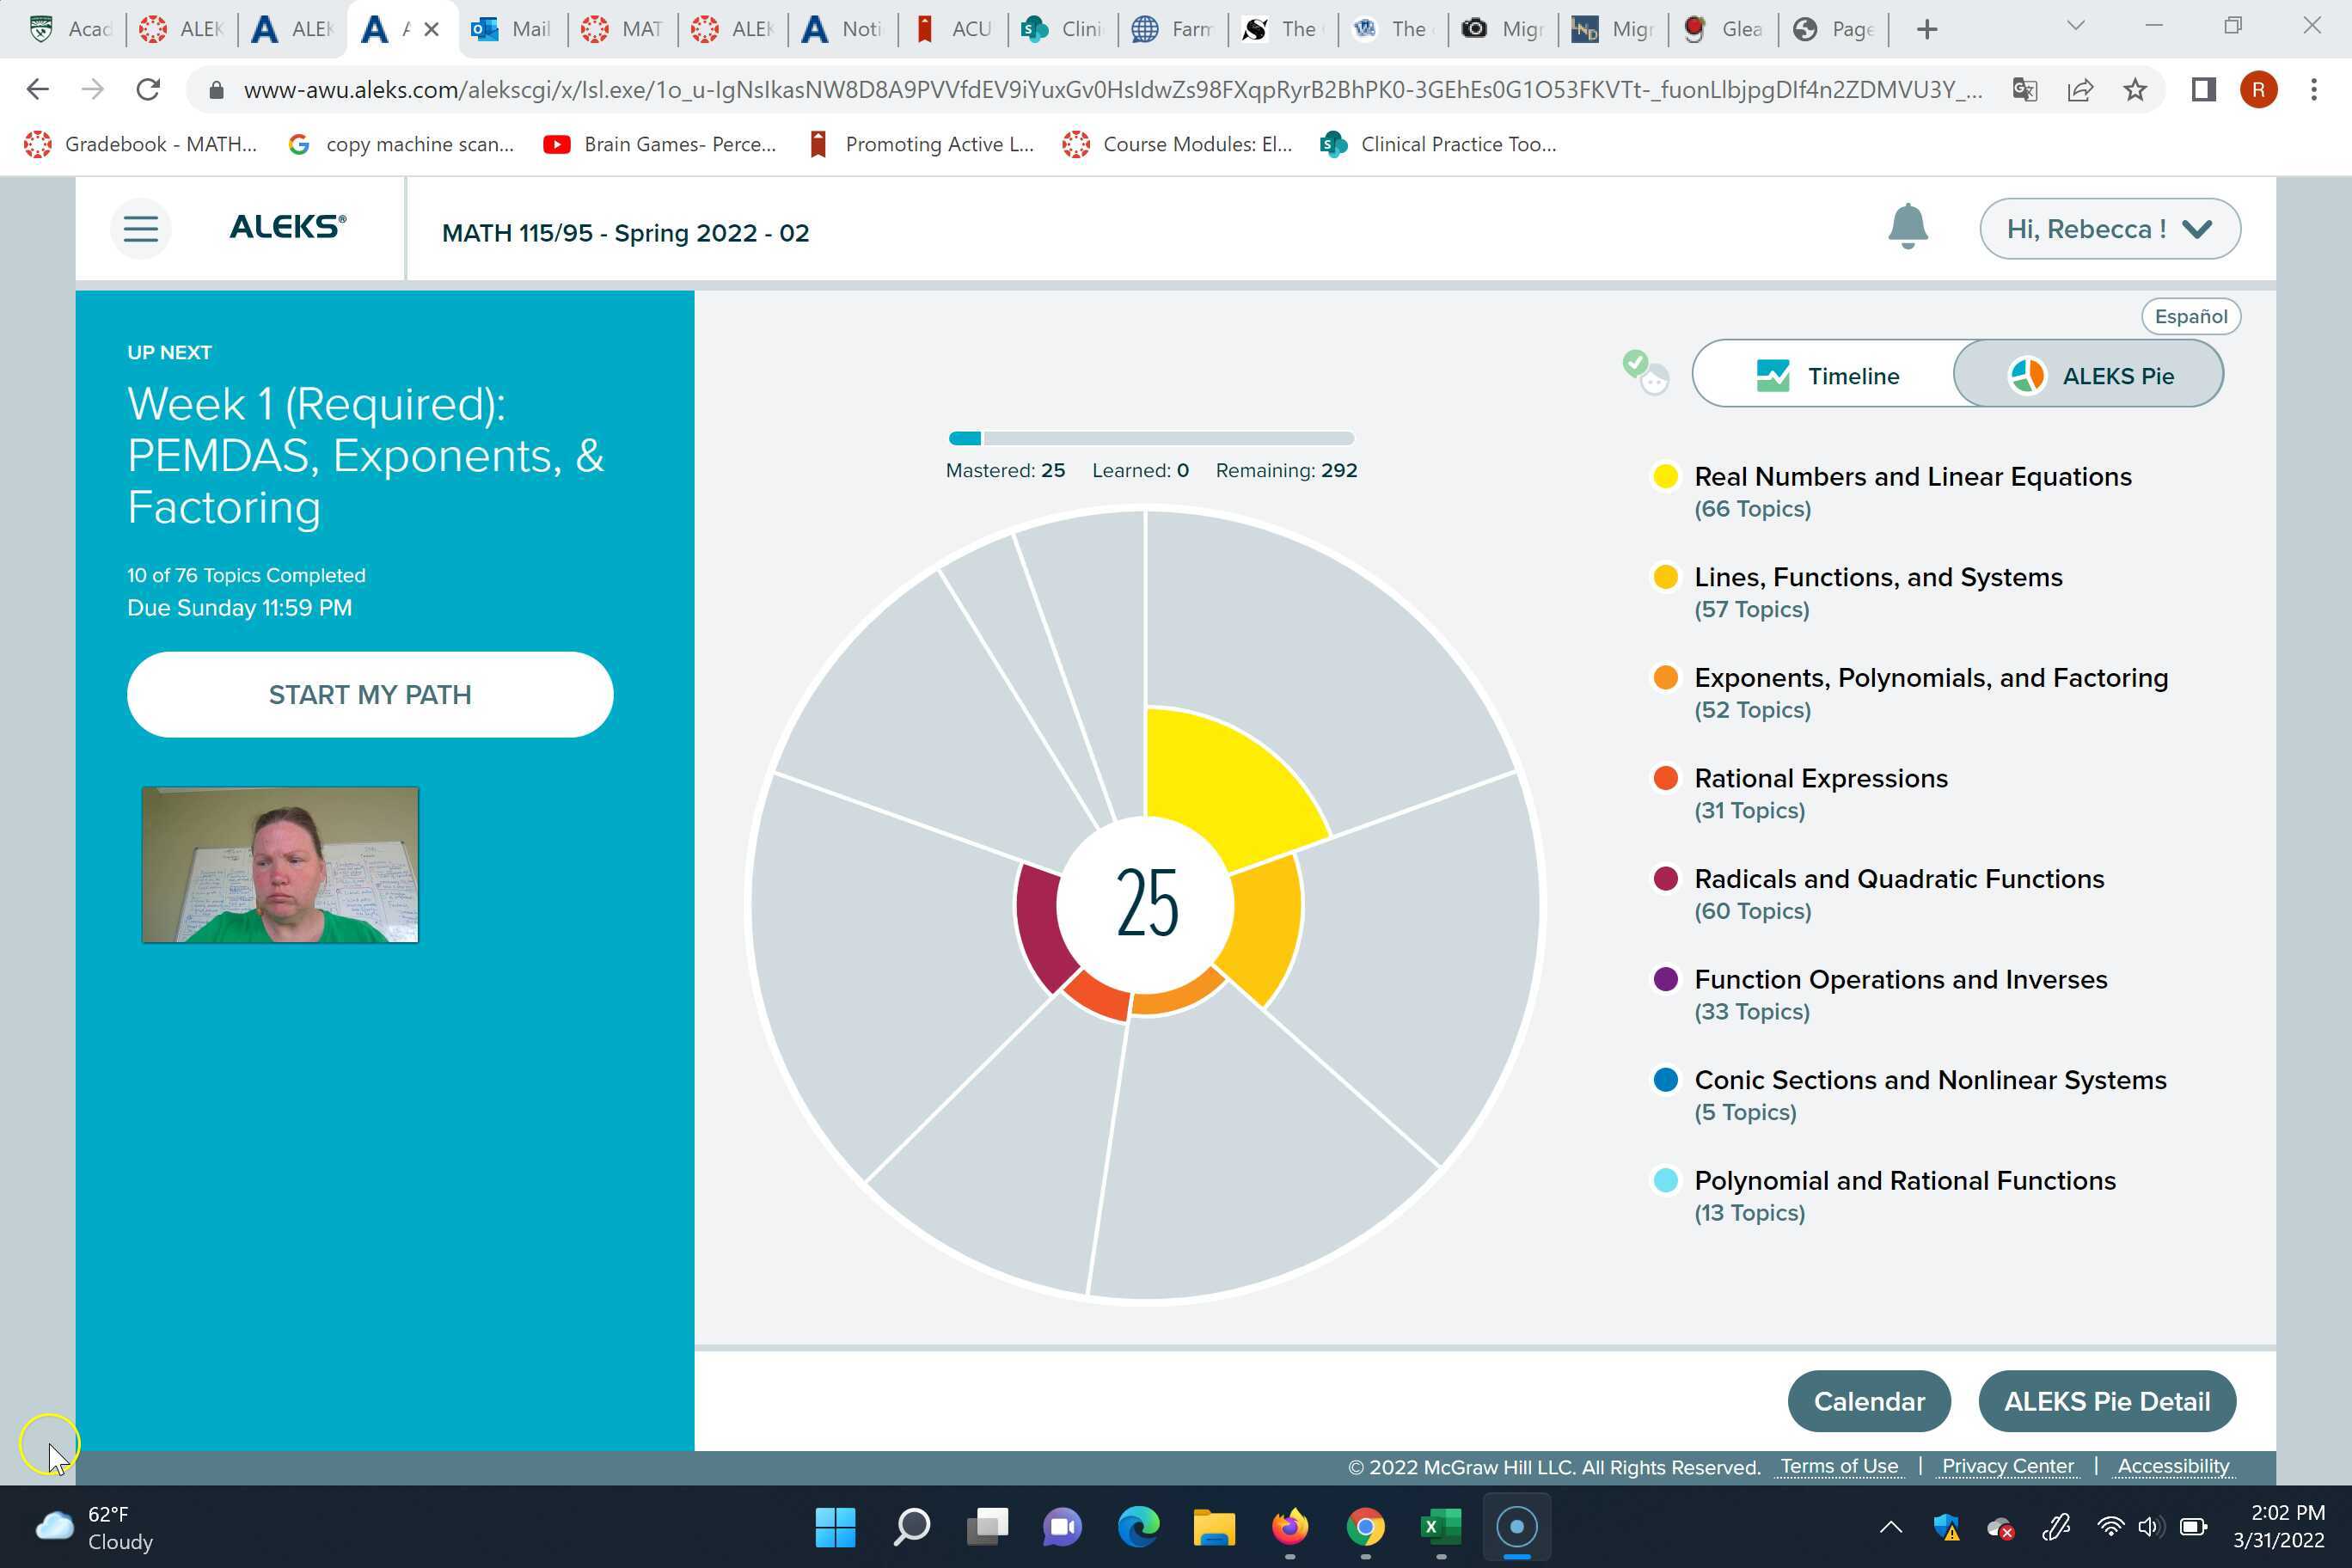Open the ALEKS hamburger menu
The height and width of the screenshot is (1568, 2352).
[x=141, y=229]
